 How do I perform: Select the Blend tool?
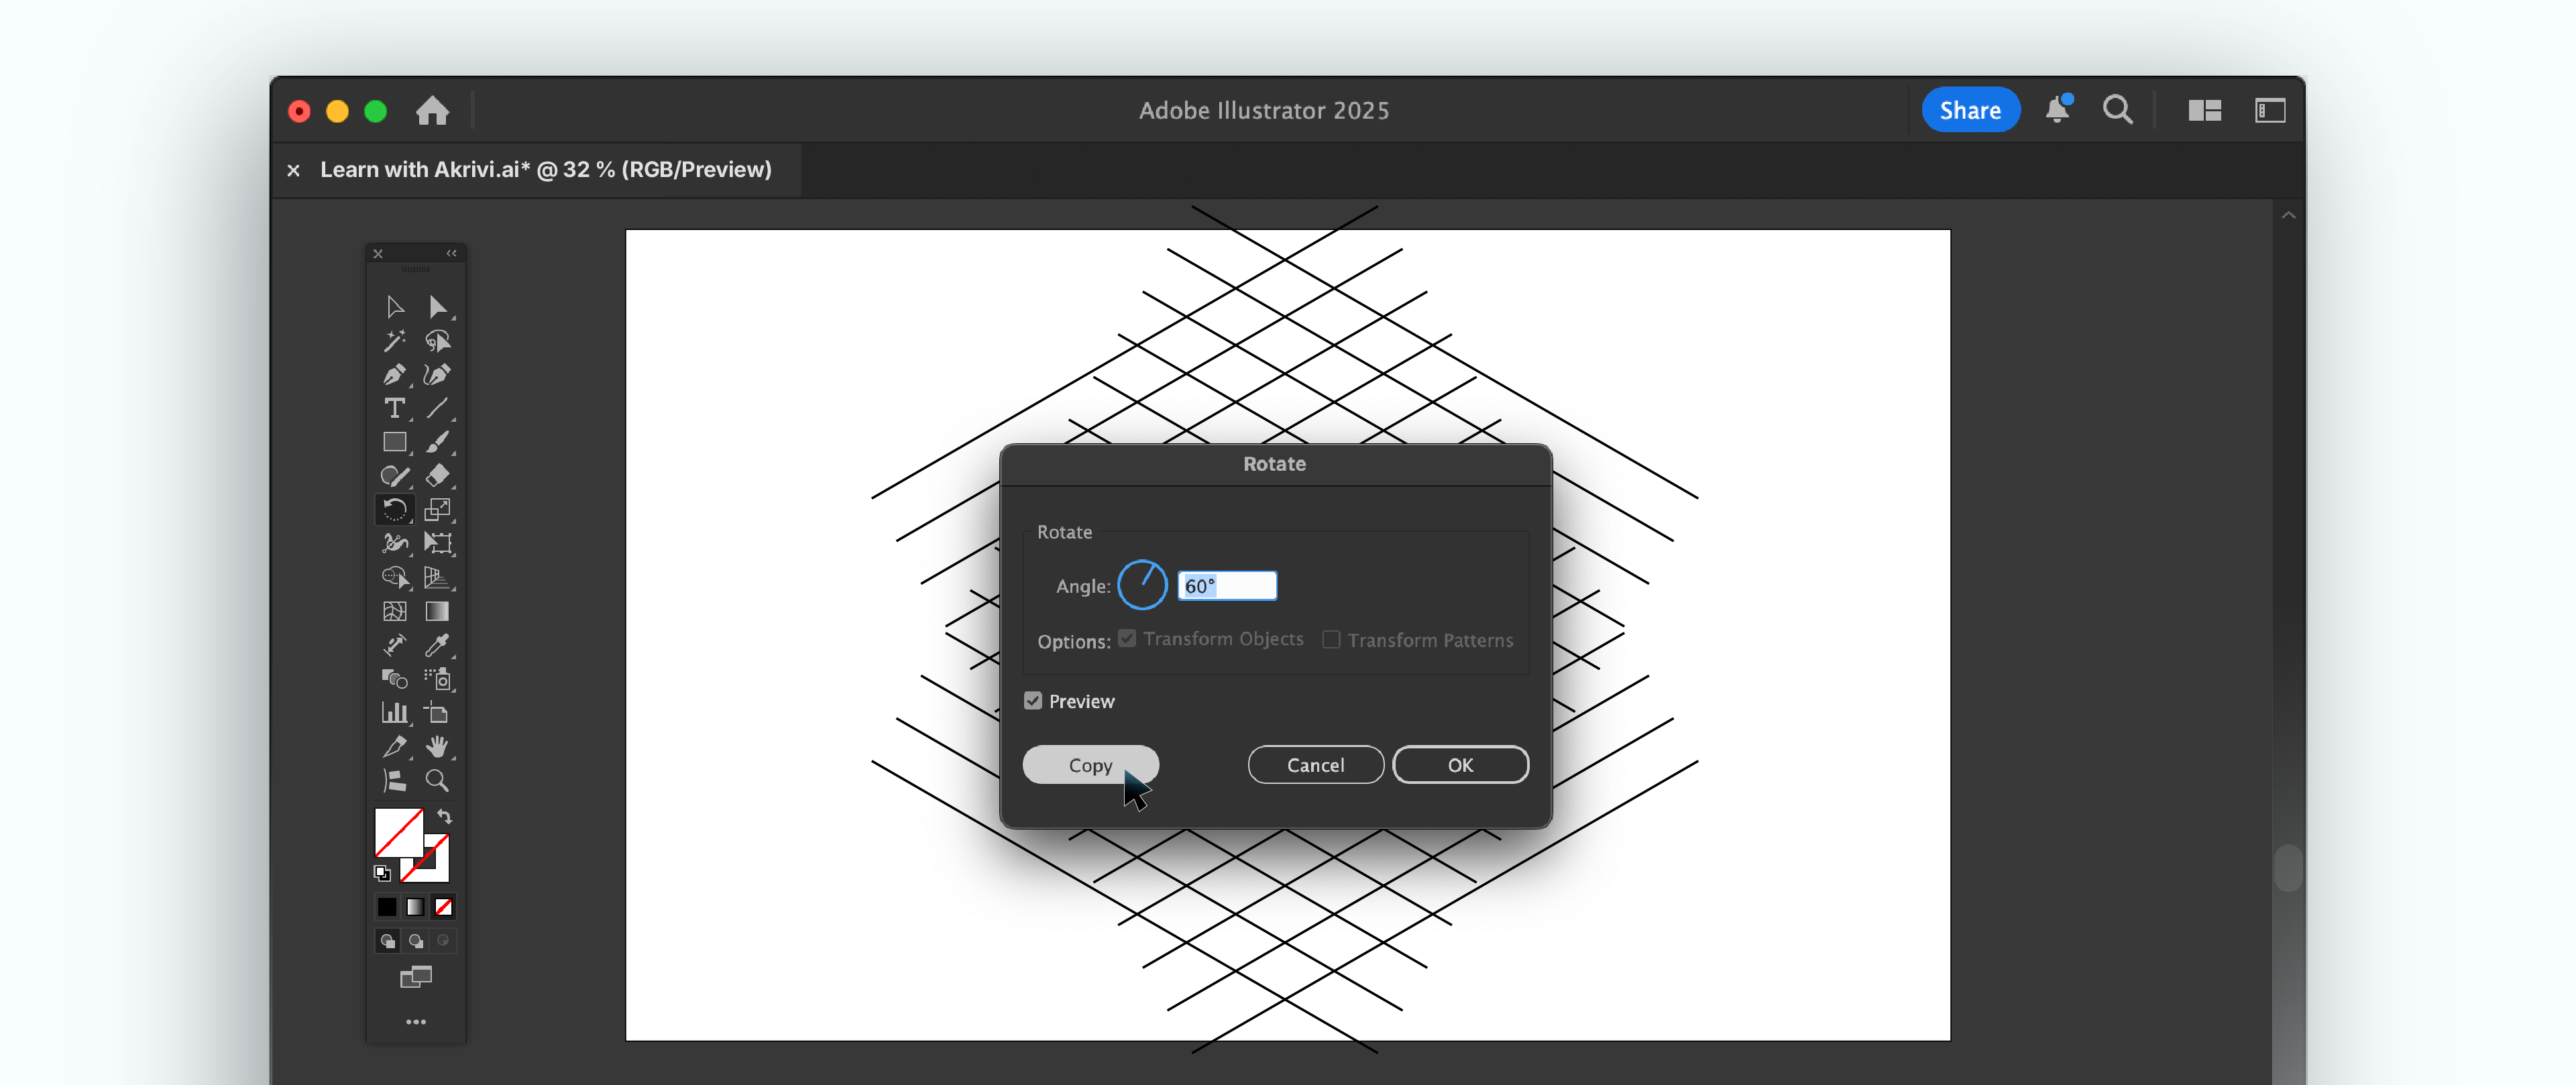click(x=395, y=679)
